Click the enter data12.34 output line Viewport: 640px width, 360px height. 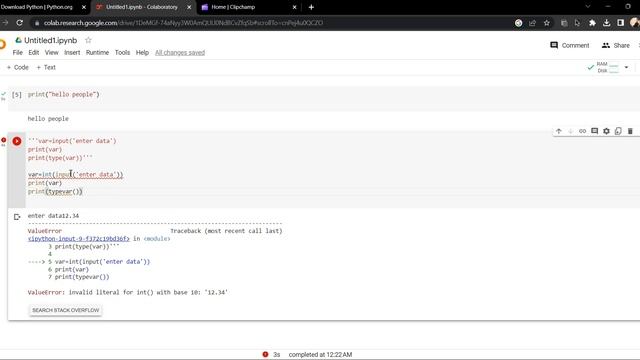(x=53, y=216)
